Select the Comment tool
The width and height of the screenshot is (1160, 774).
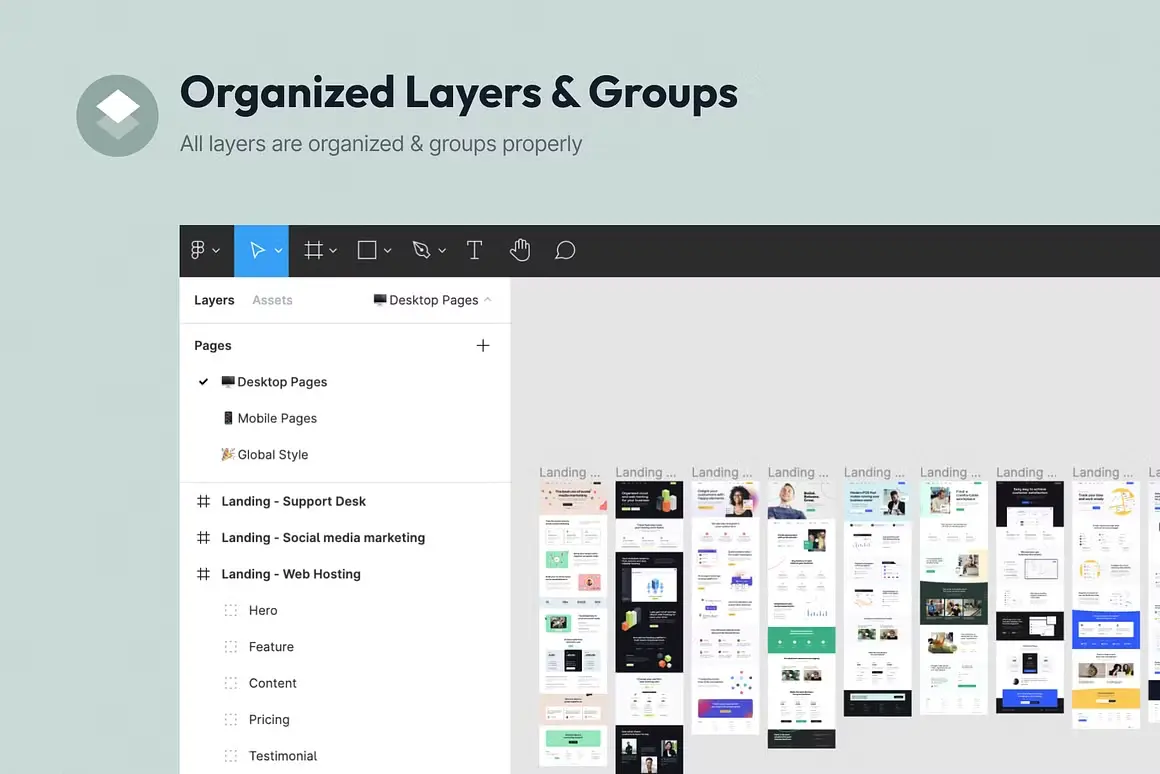coord(565,251)
